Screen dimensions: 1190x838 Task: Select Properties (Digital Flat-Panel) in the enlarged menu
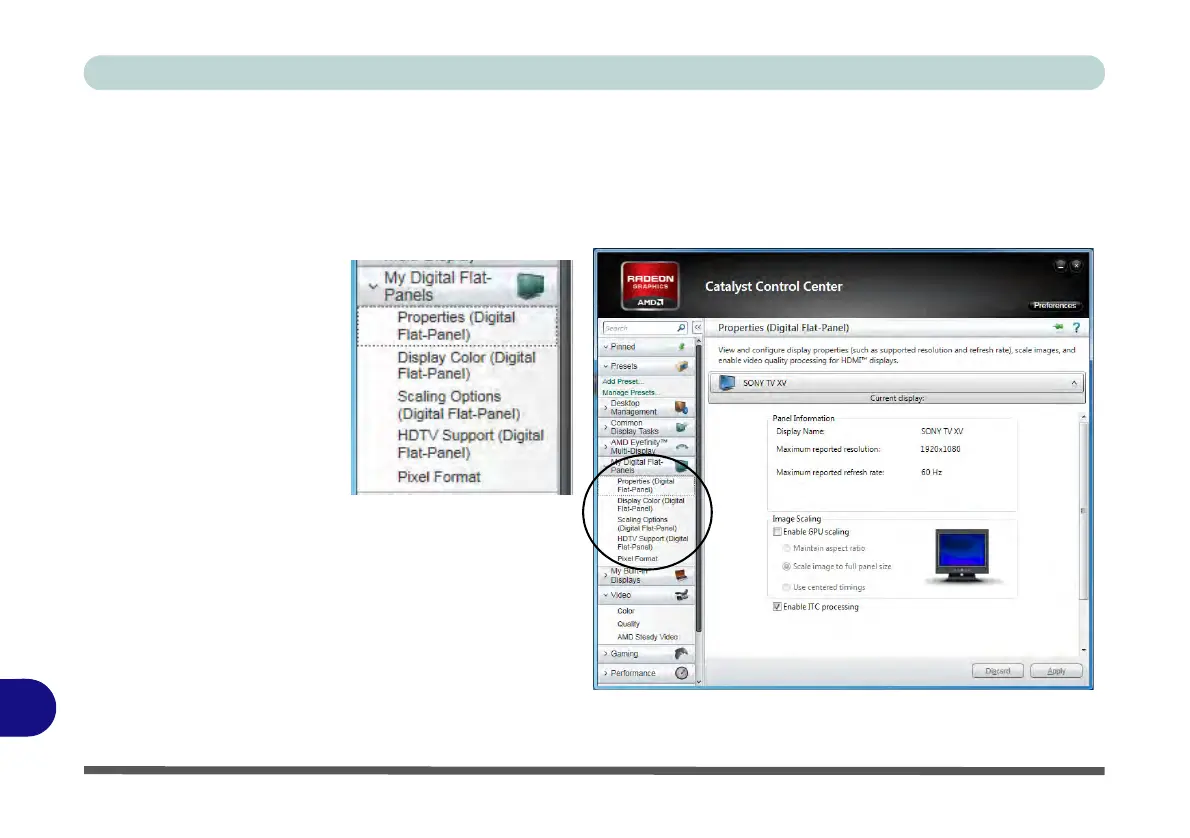[x=456, y=326]
